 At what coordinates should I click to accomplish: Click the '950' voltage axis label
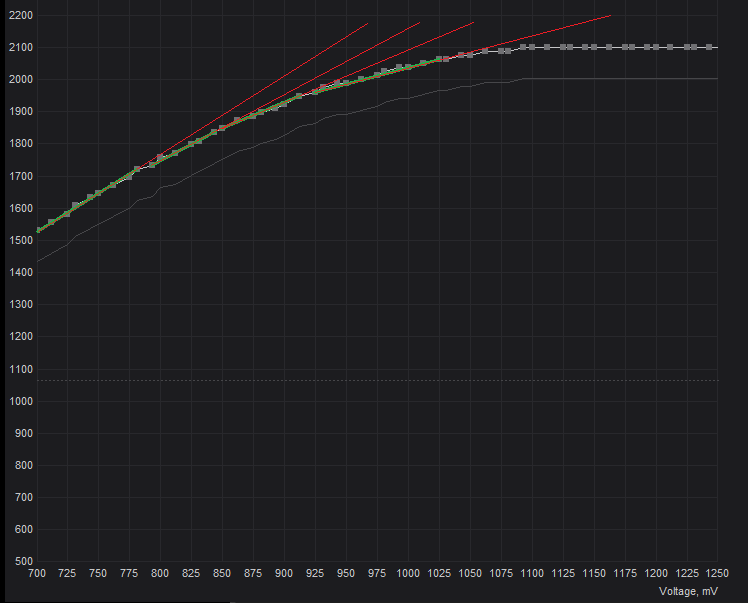click(x=346, y=573)
